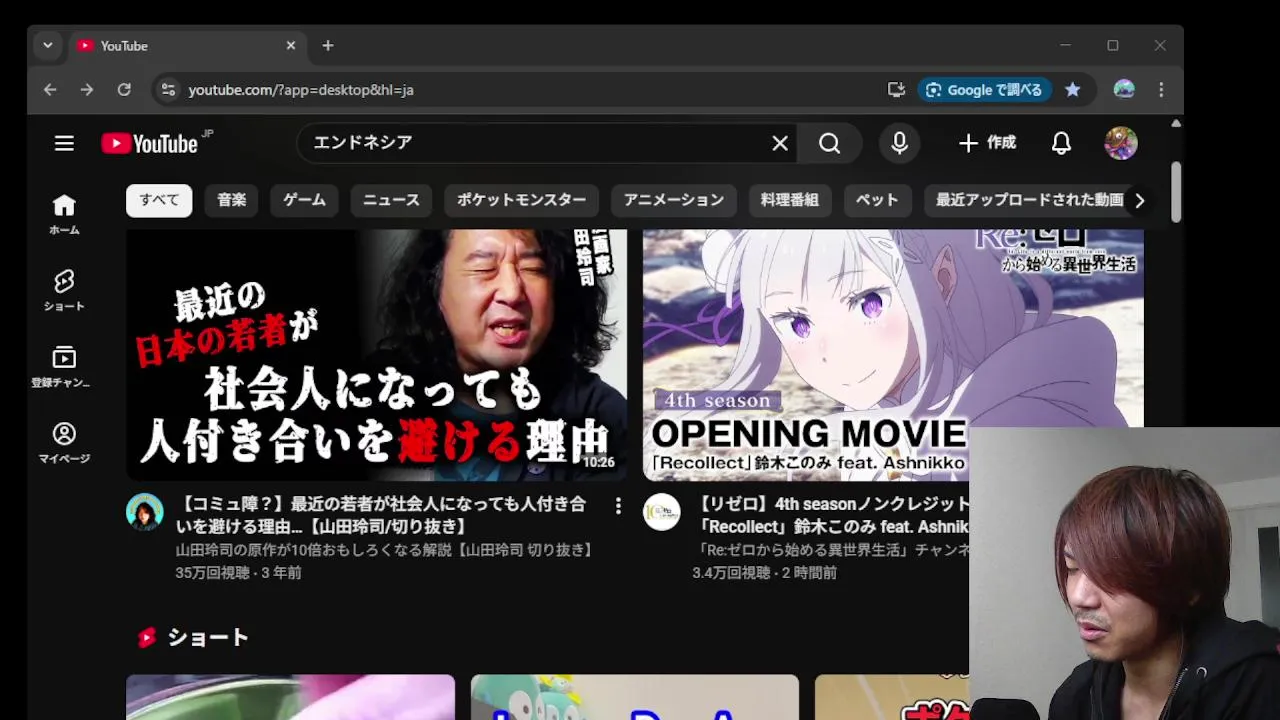Select the ニュース filter chip
The height and width of the screenshot is (720, 1280).
[391, 200]
